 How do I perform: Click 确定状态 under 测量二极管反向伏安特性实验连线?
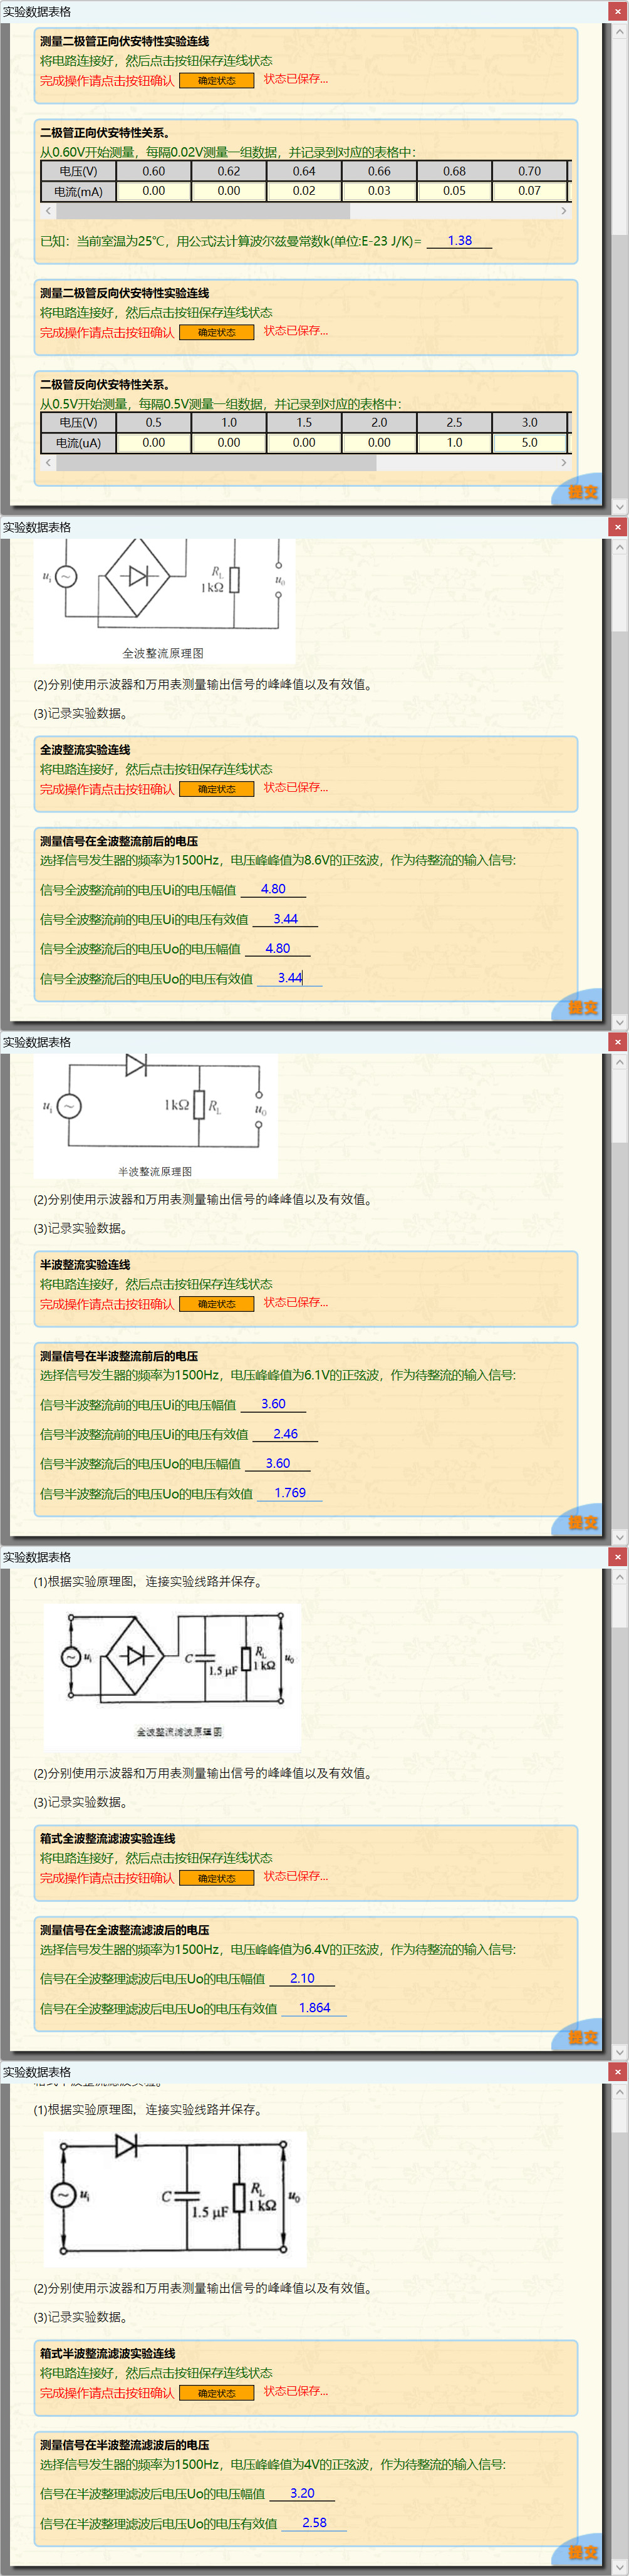(x=216, y=333)
